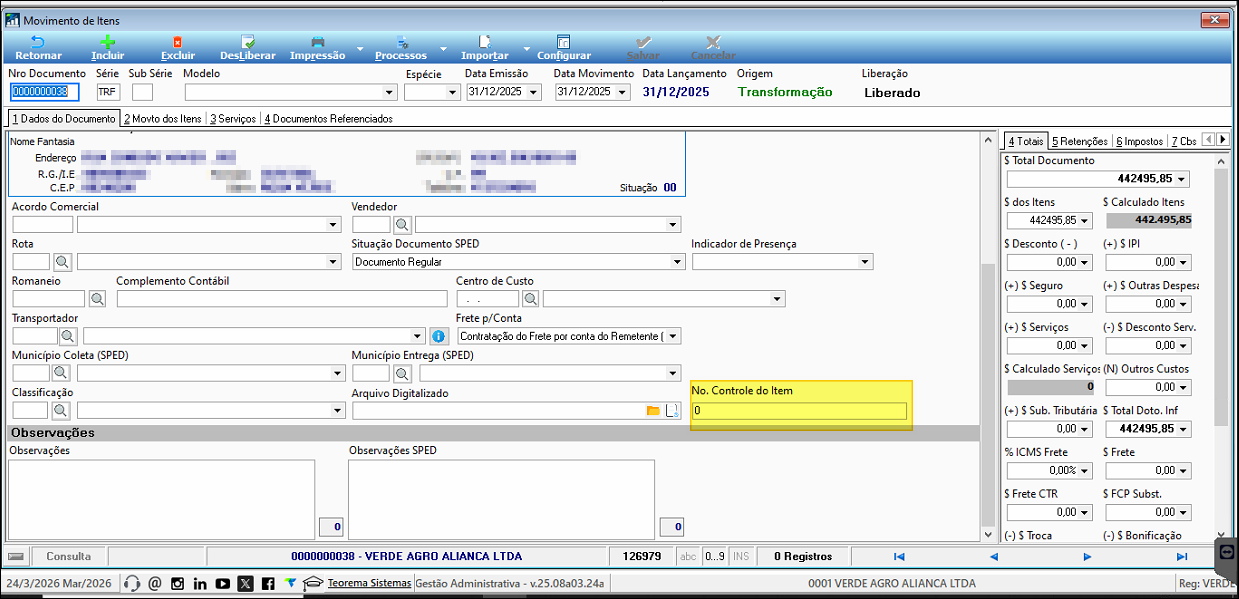Expand the Indicador de Presença dropdown

coord(865,262)
